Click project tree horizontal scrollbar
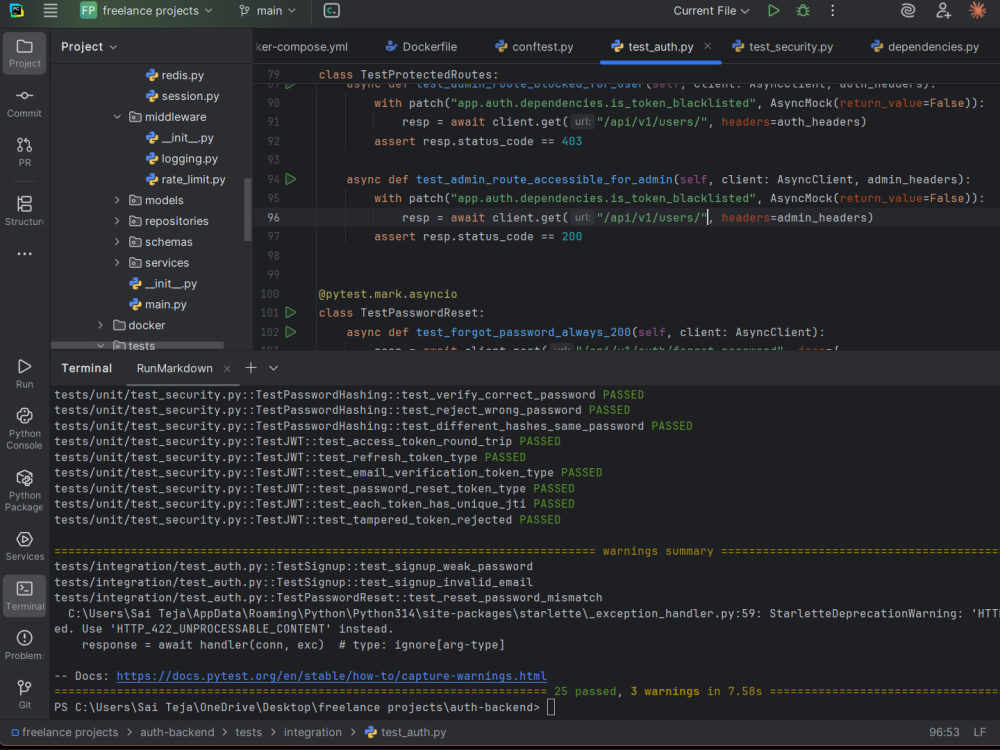The image size is (1000, 750). [137, 345]
